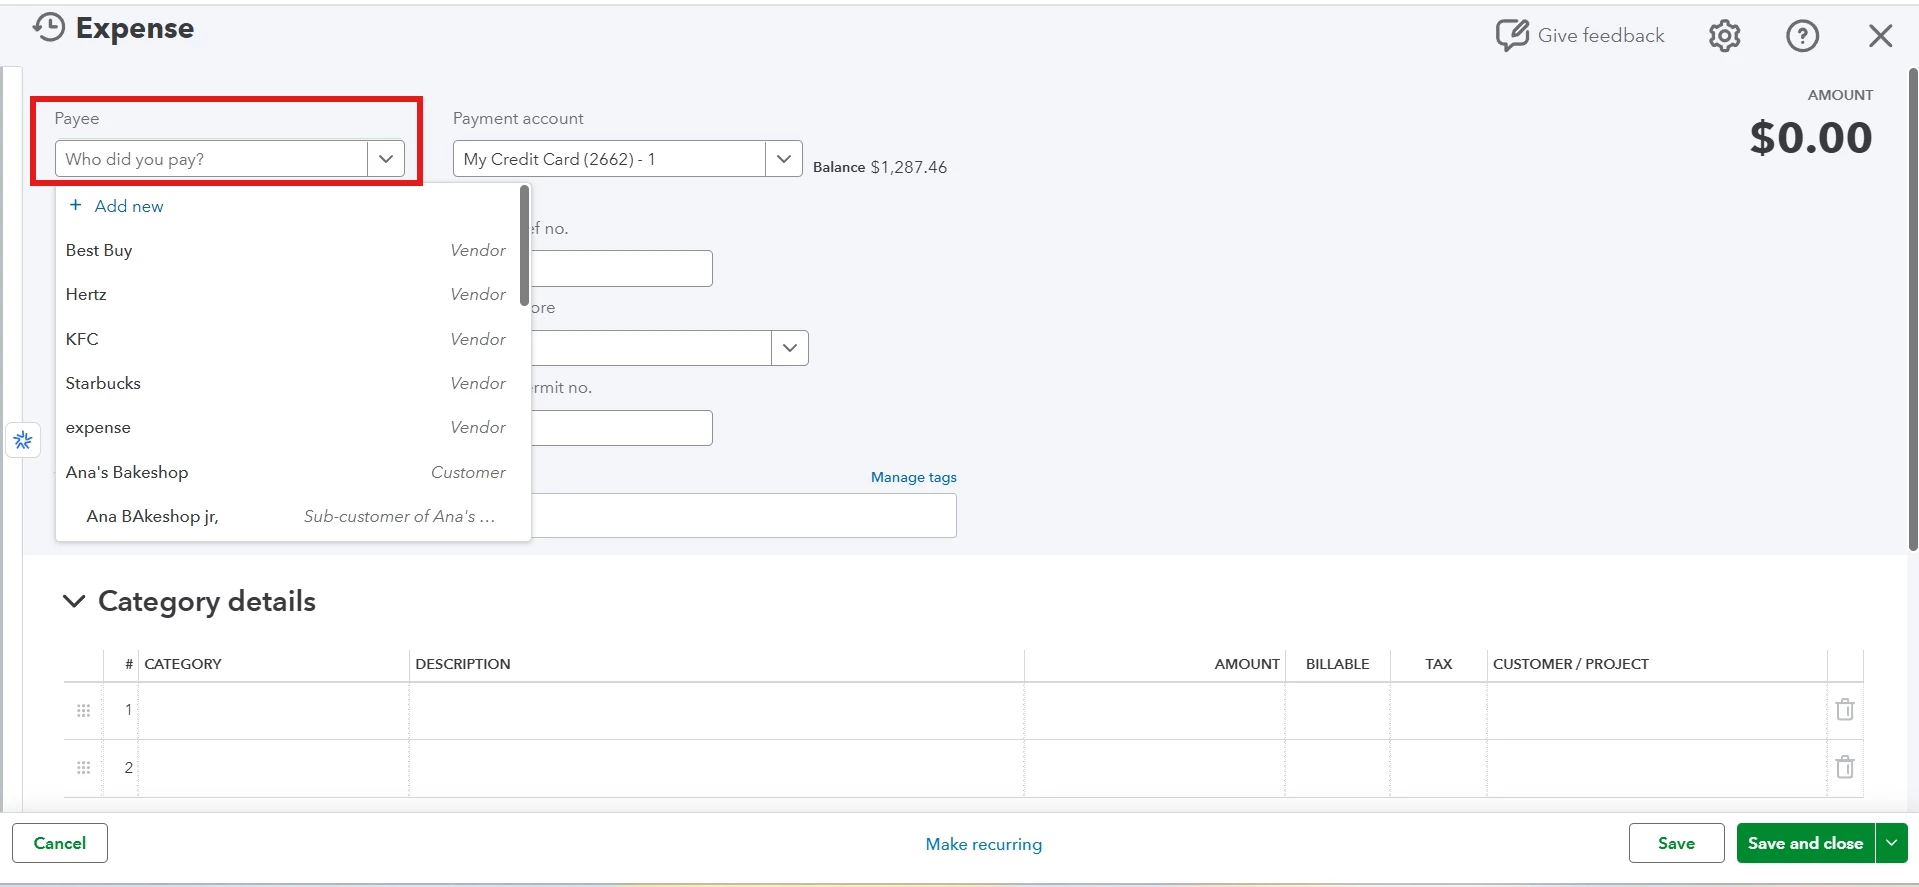This screenshot has height=887, width=1919.
Task: Click the $0.00 amount total
Action: [x=1811, y=138]
